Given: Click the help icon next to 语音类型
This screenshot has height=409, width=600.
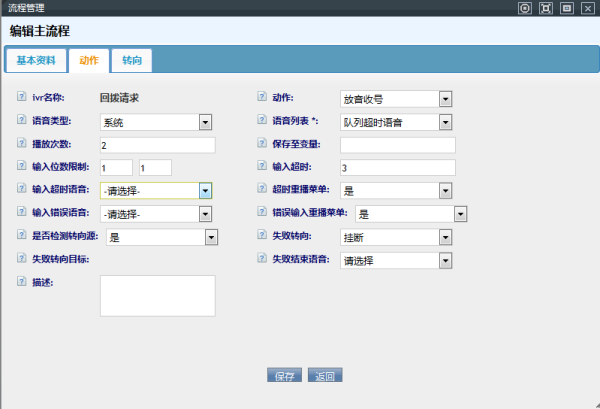Looking at the screenshot, I should tap(22, 121).
